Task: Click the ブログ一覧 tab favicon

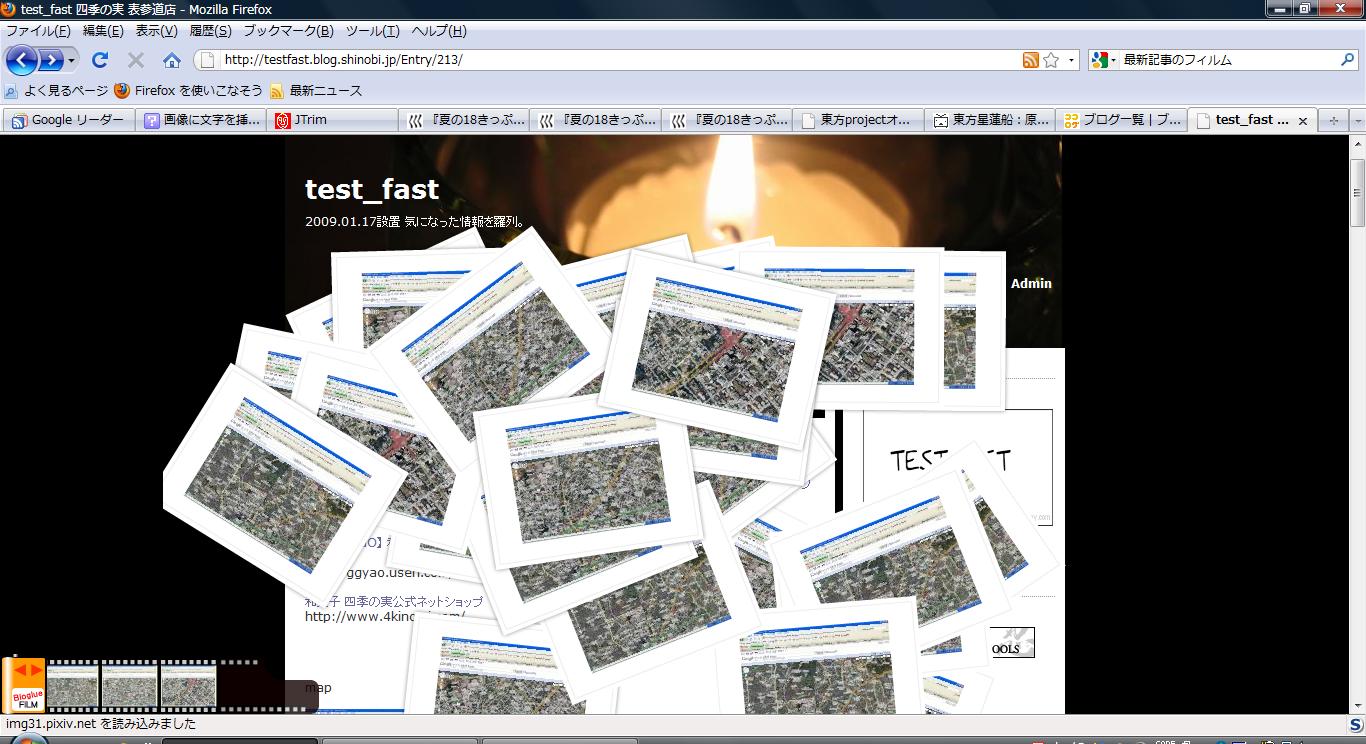Action: (x=1071, y=120)
